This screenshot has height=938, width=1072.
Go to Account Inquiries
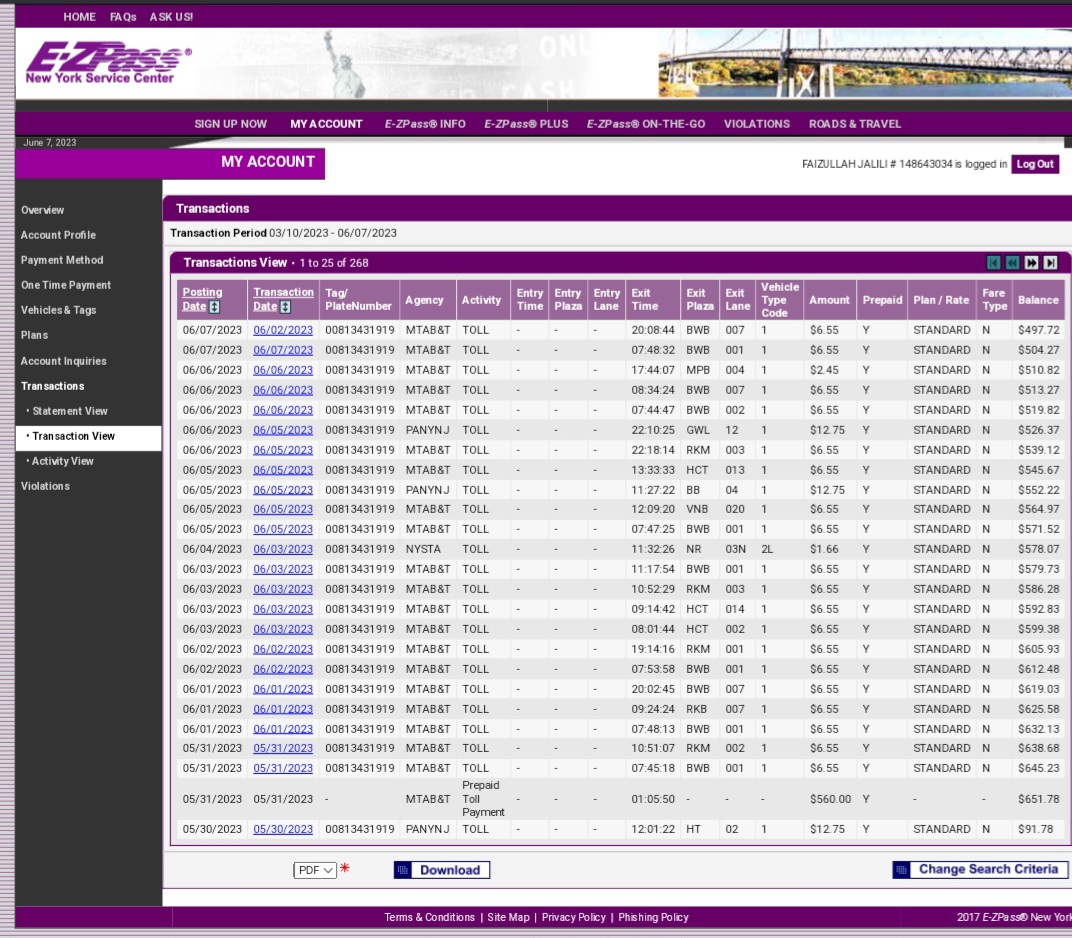click(x=64, y=361)
